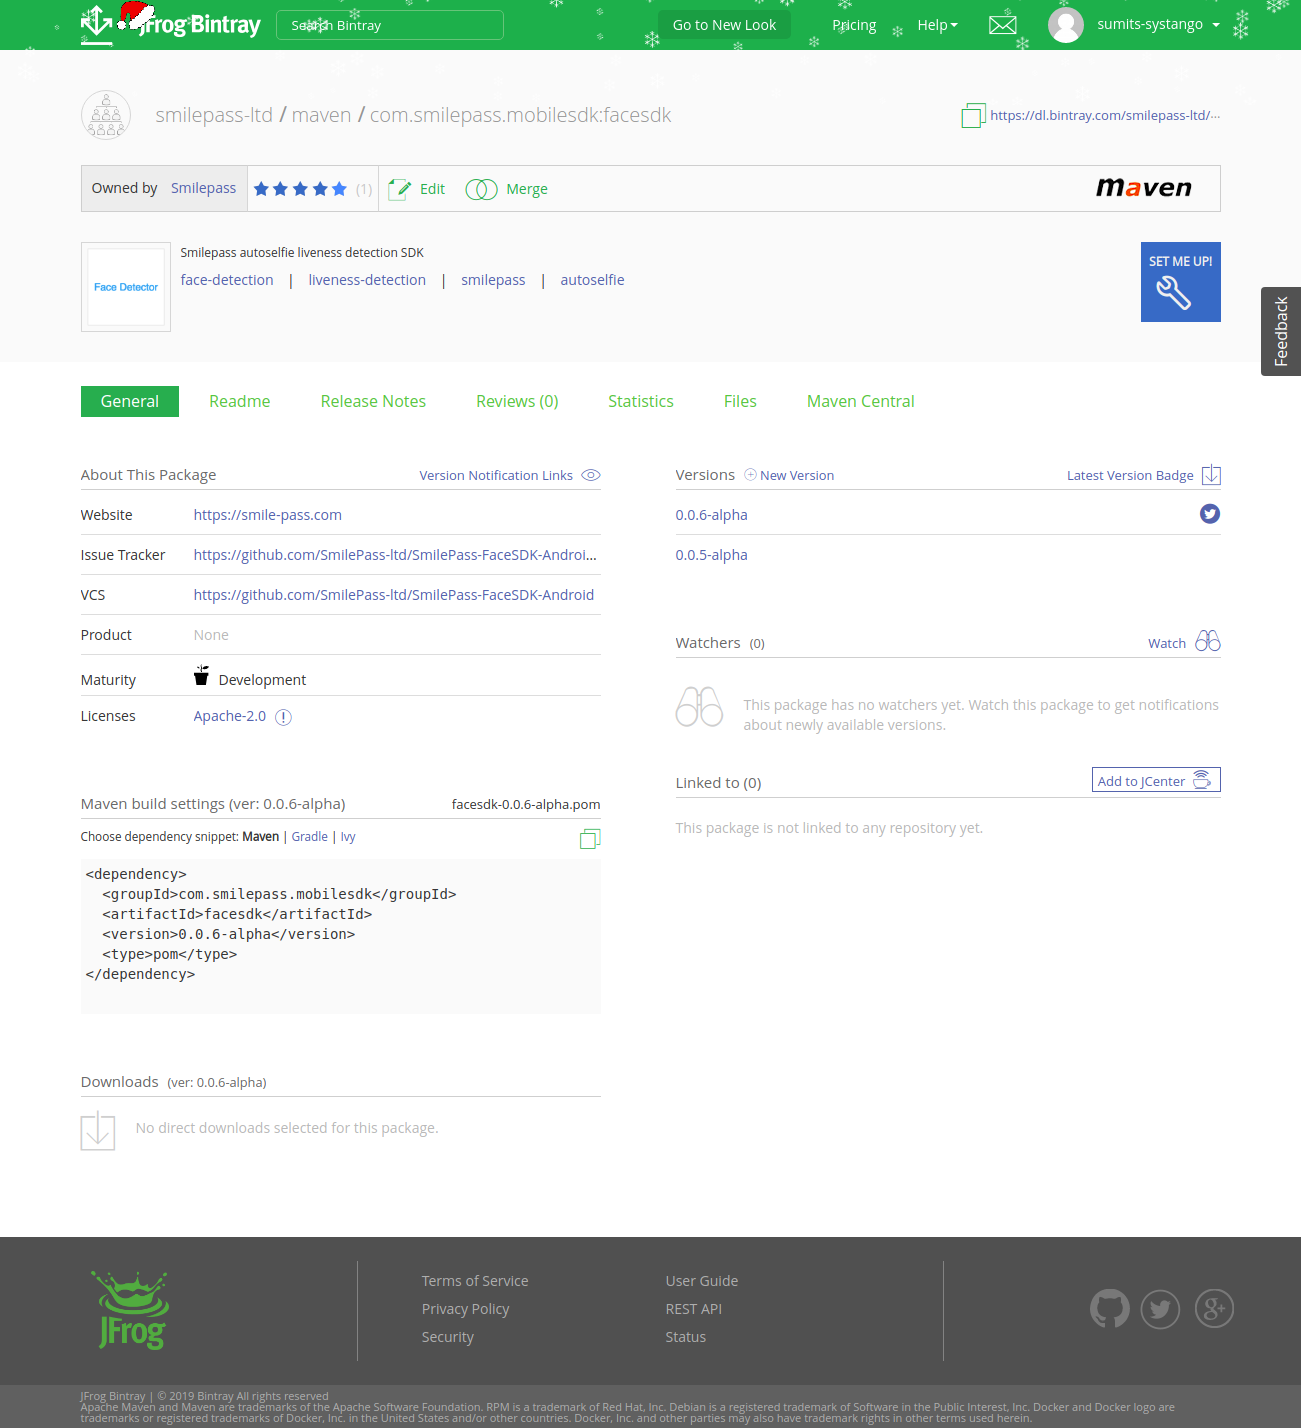Click the Maven logo
1301x1428 pixels.
click(x=1144, y=188)
